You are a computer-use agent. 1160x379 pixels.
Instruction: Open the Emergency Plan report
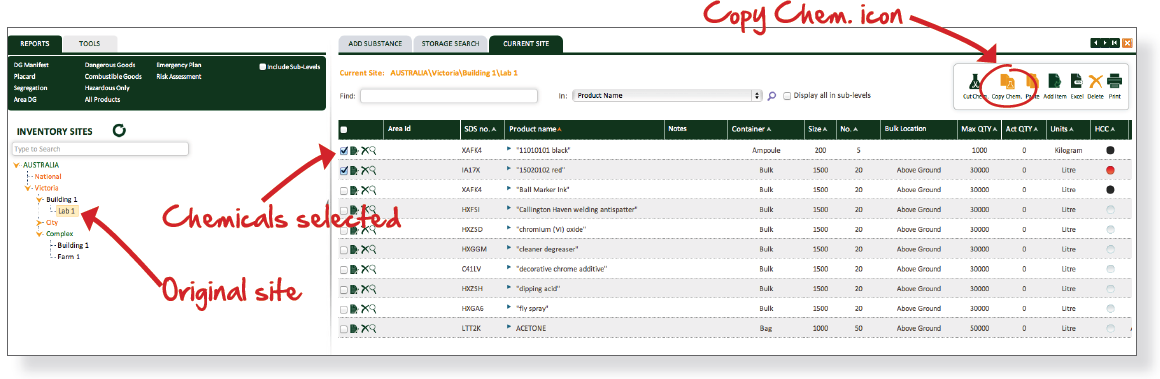[178, 66]
